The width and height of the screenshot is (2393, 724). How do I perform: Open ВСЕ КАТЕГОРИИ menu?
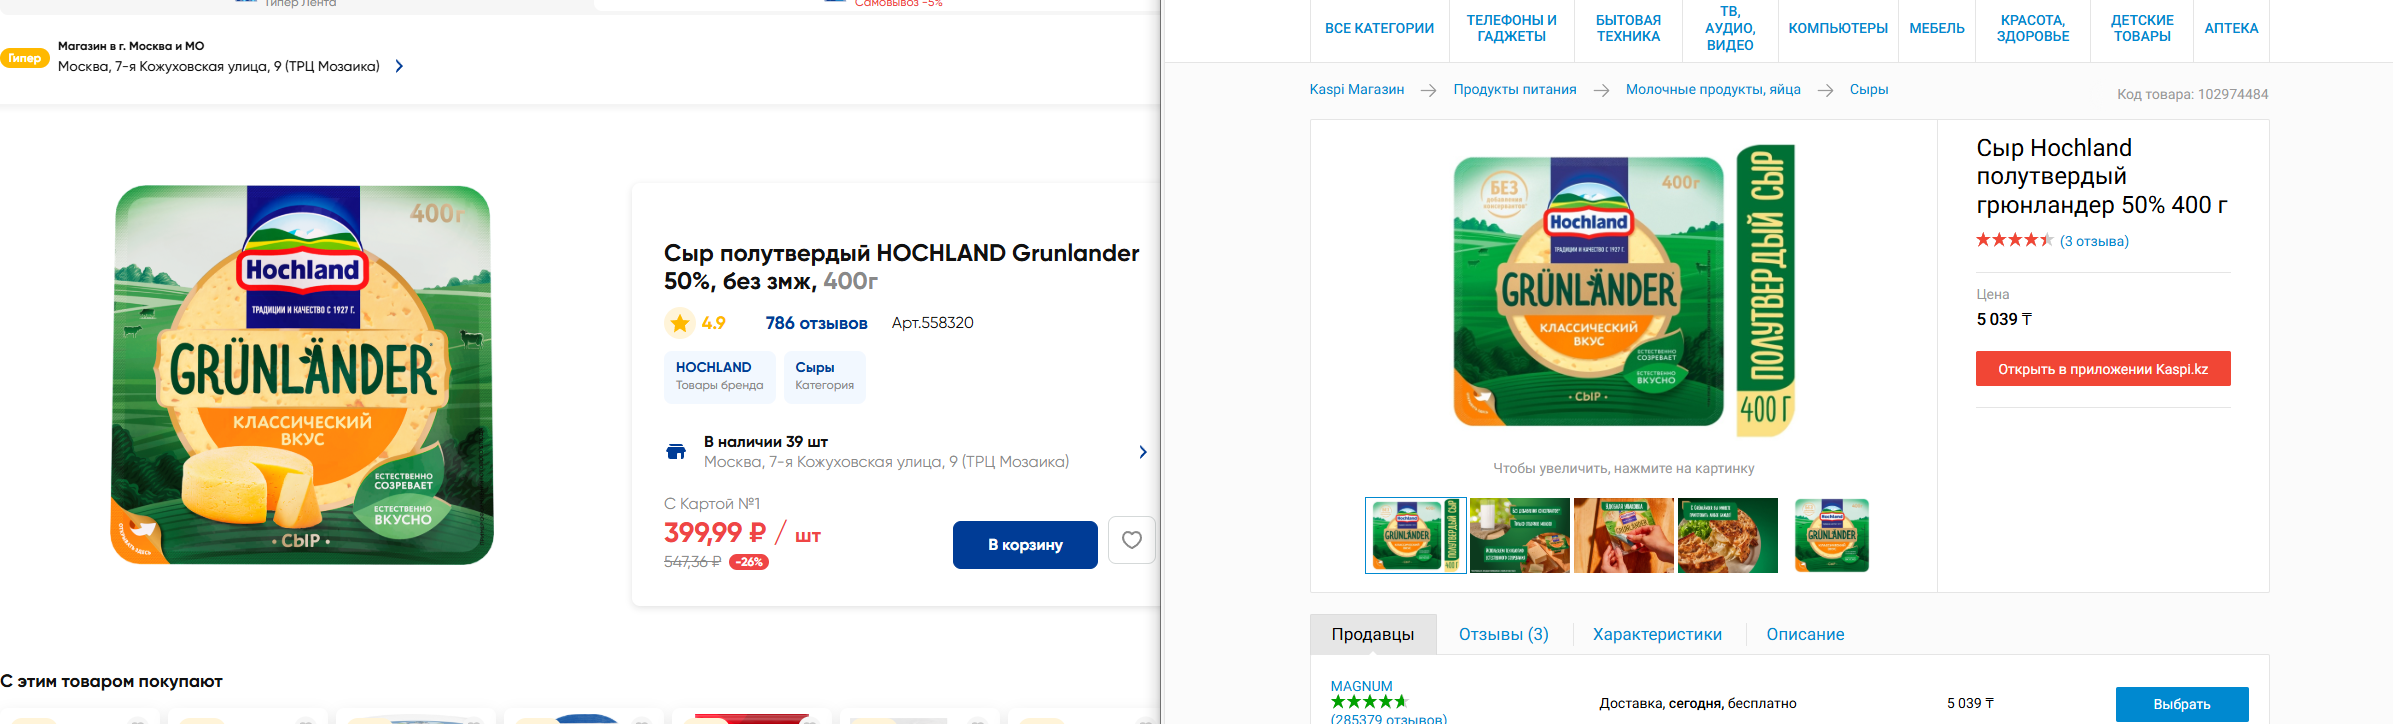coord(1379,29)
